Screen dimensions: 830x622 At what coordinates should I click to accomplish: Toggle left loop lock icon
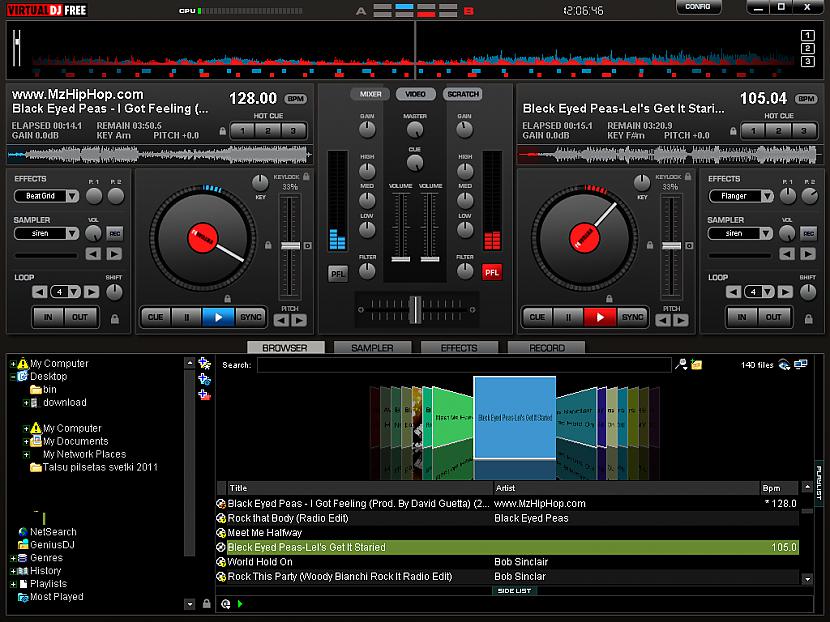[114, 319]
